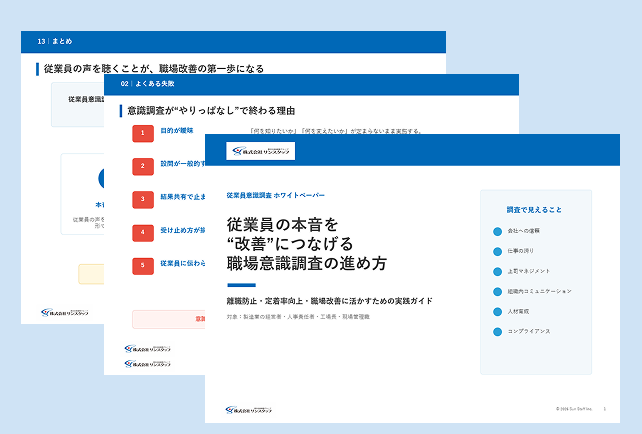Click the blue bullet beside コンプライアンス

[x=497, y=332]
